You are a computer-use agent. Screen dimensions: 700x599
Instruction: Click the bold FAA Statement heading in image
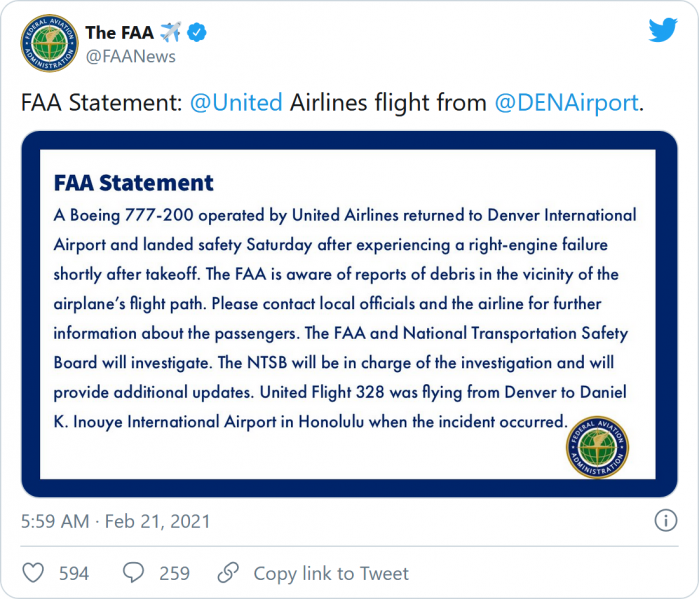133,183
